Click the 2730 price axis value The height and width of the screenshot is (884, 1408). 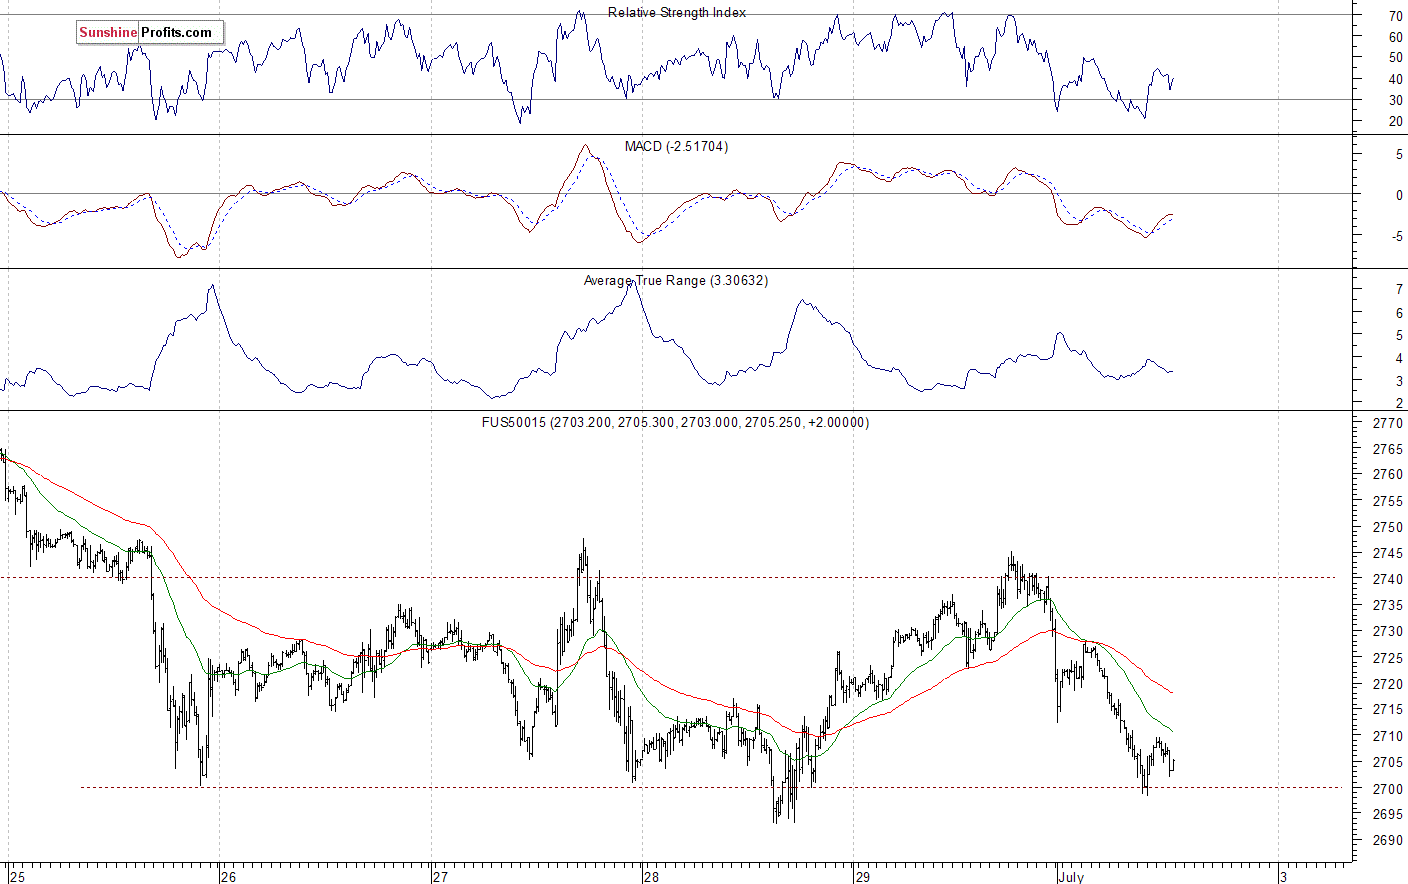point(1387,632)
